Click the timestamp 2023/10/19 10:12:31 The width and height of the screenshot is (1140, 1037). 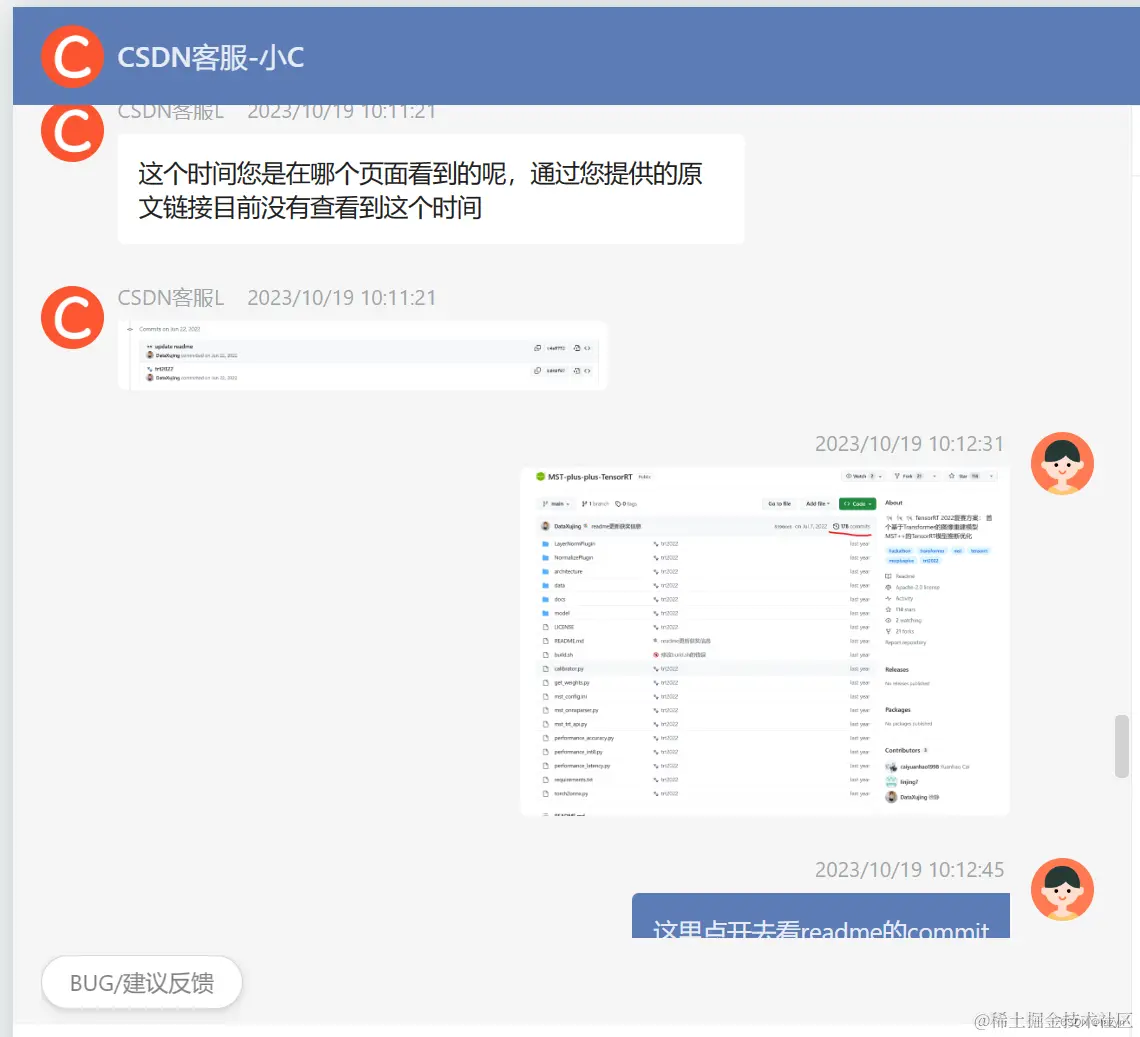pyautogui.click(x=910, y=444)
